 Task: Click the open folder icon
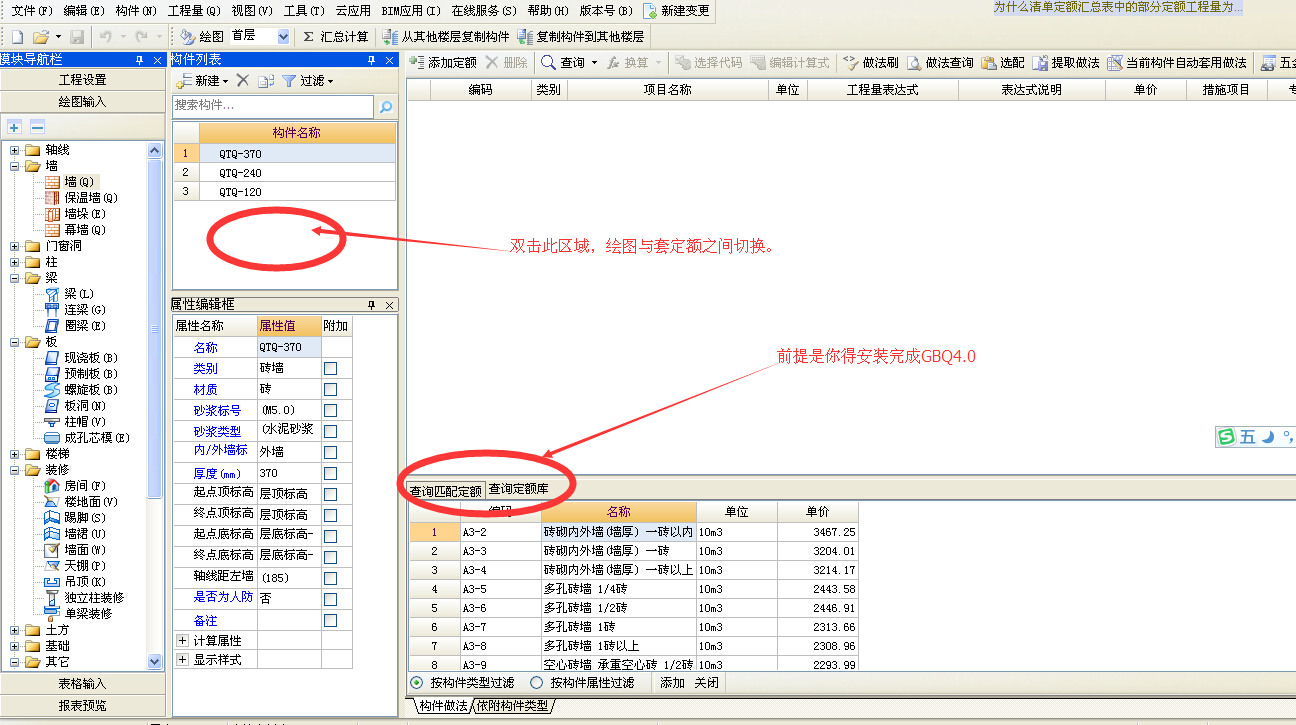(x=41, y=36)
